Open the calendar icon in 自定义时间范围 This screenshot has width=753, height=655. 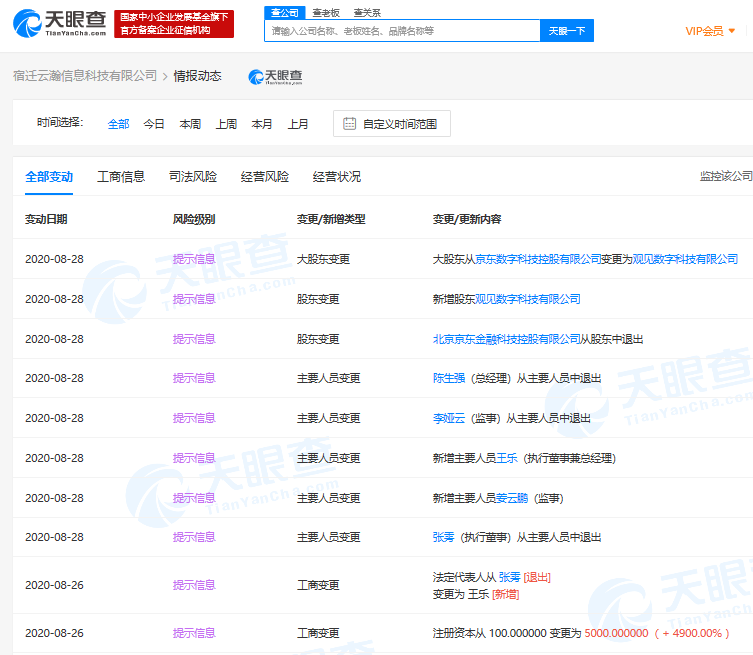point(349,124)
